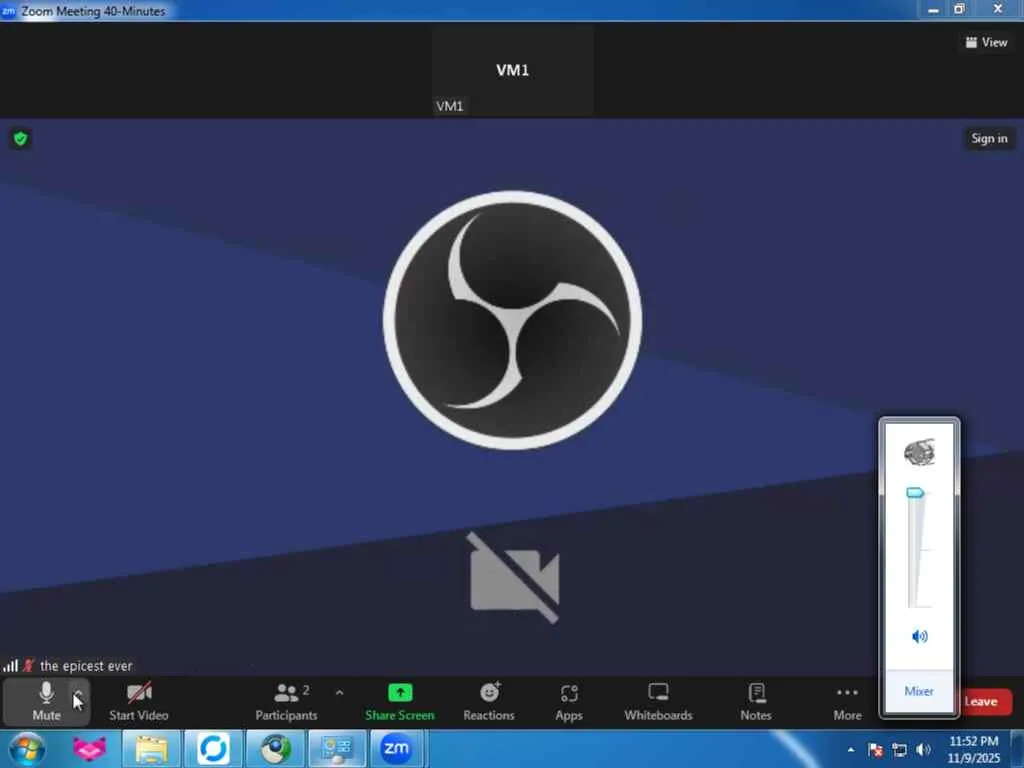Show hidden tray icons arrow
The height and width of the screenshot is (768, 1024).
click(x=851, y=750)
